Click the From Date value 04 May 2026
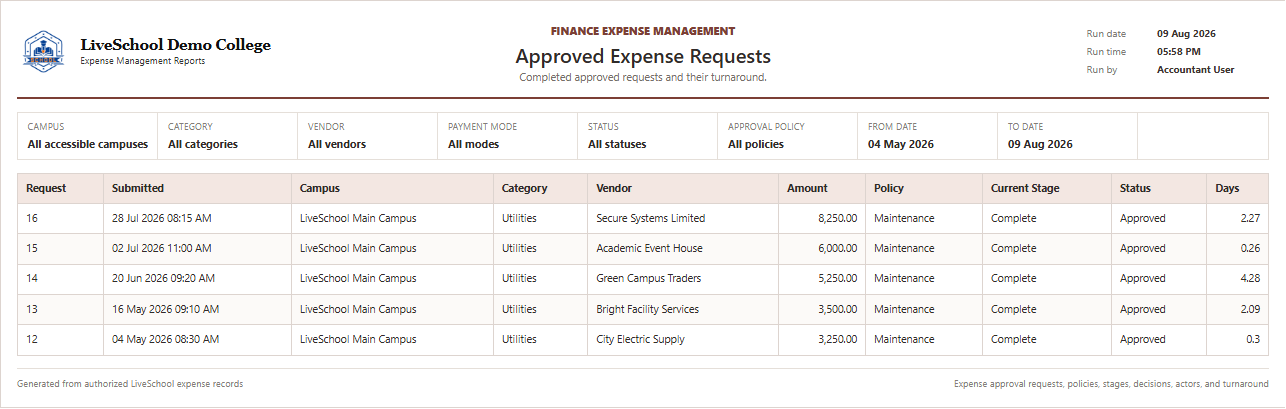Screen dimensions: 1286x409 901,144
